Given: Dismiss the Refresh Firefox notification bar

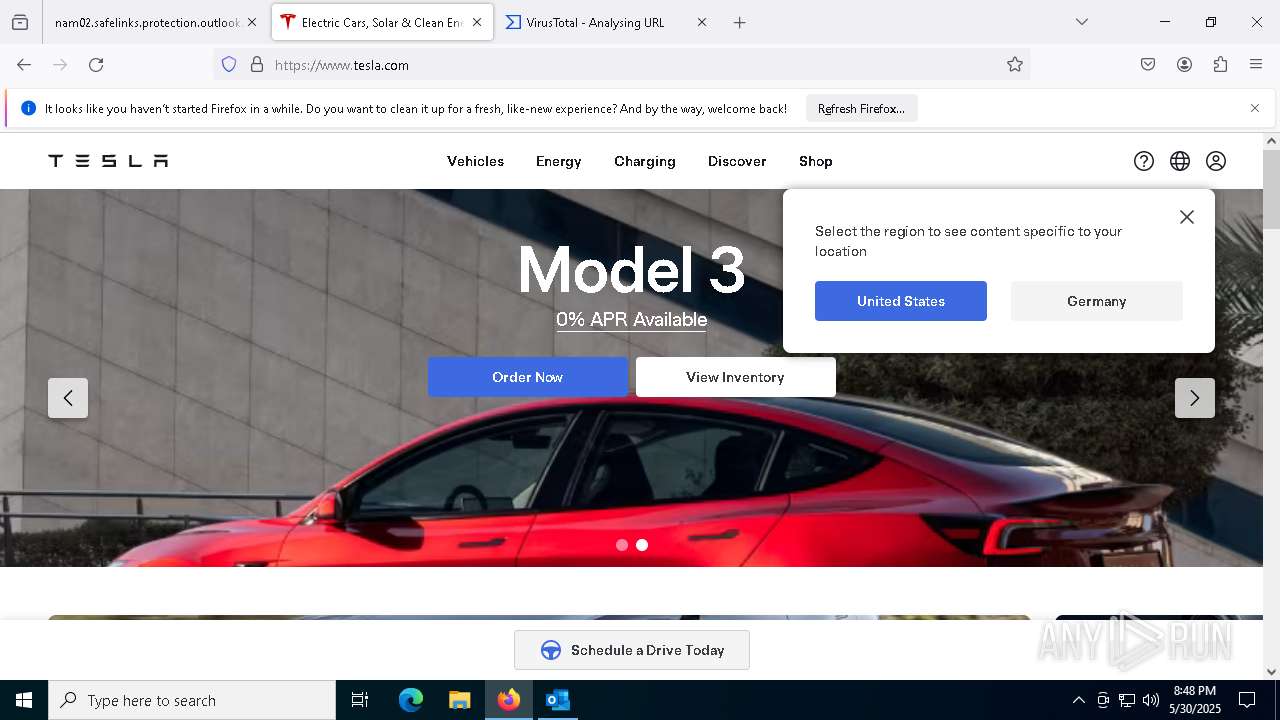Looking at the screenshot, I should (1255, 108).
